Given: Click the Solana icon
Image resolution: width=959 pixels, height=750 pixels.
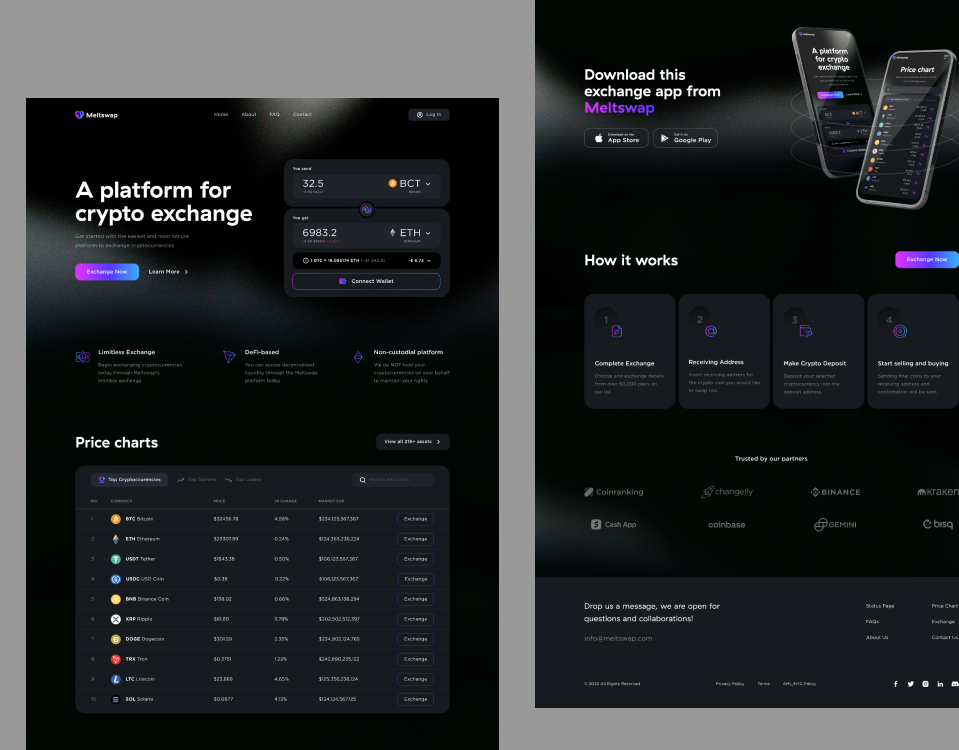Looking at the screenshot, I should point(116,699).
